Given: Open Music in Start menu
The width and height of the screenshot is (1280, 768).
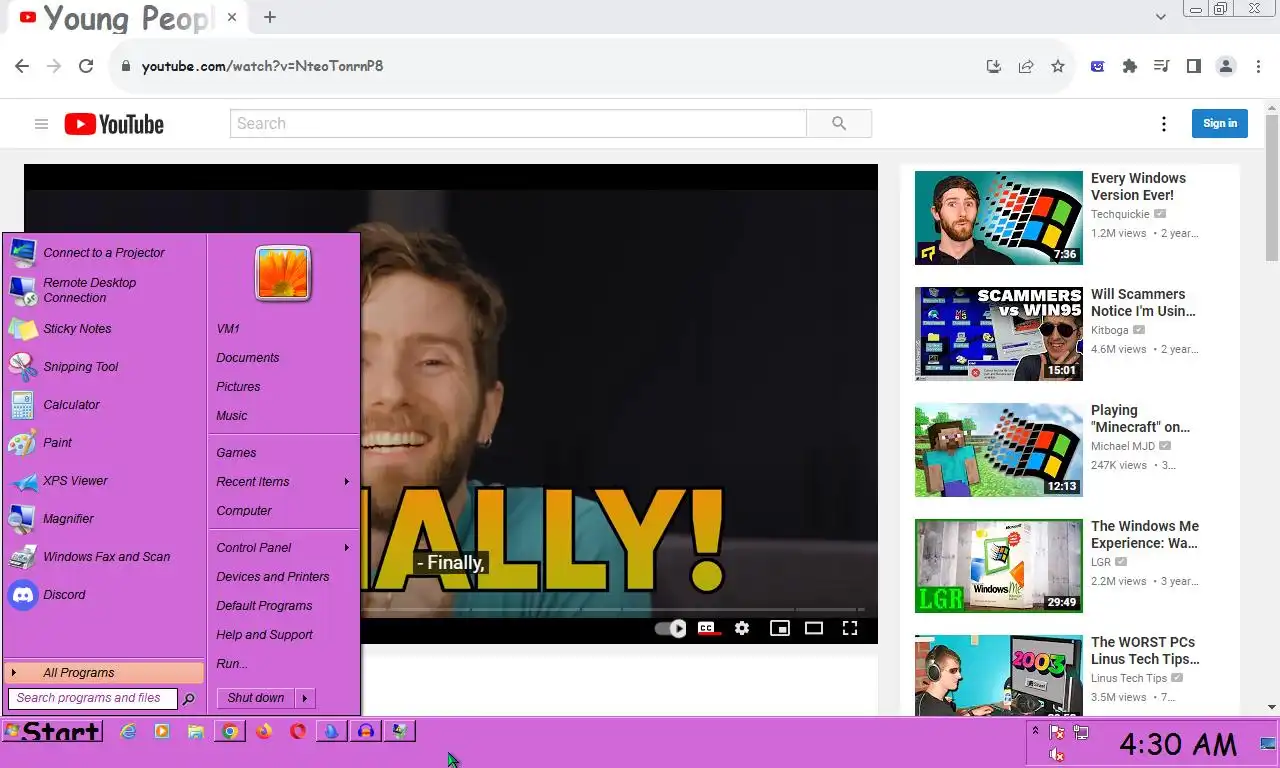Looking at the screenshot, I should pyautogui.click(x=232, y=416).
